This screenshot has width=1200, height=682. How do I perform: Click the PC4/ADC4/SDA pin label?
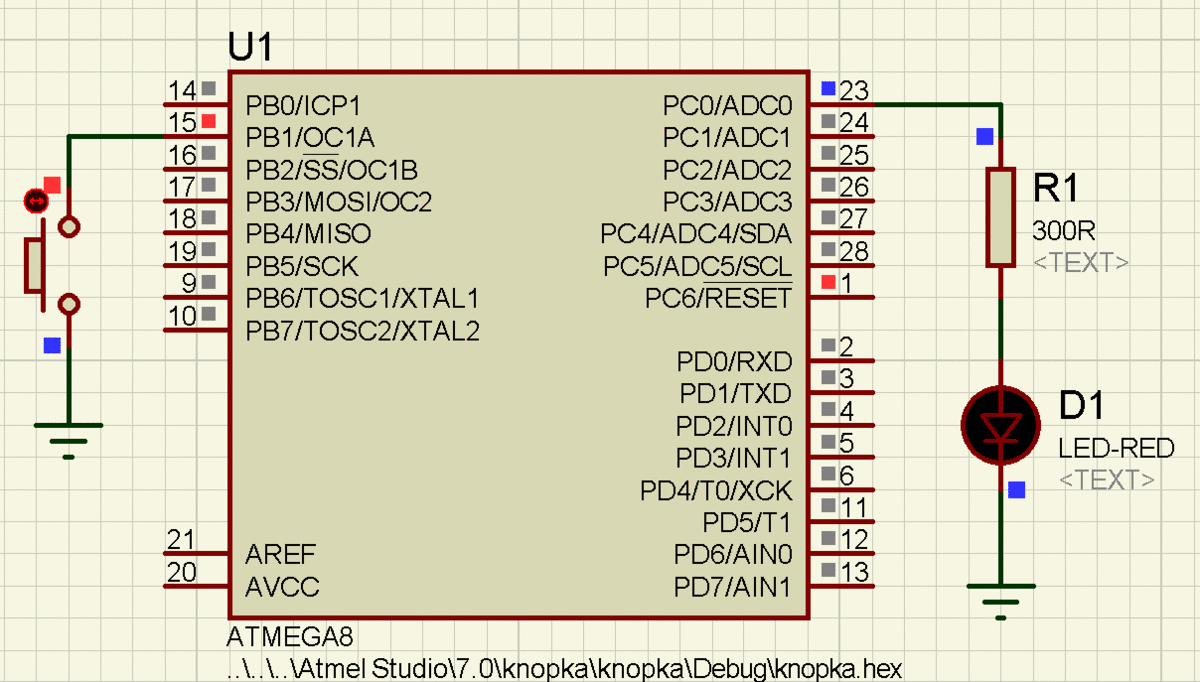[696, 234]
